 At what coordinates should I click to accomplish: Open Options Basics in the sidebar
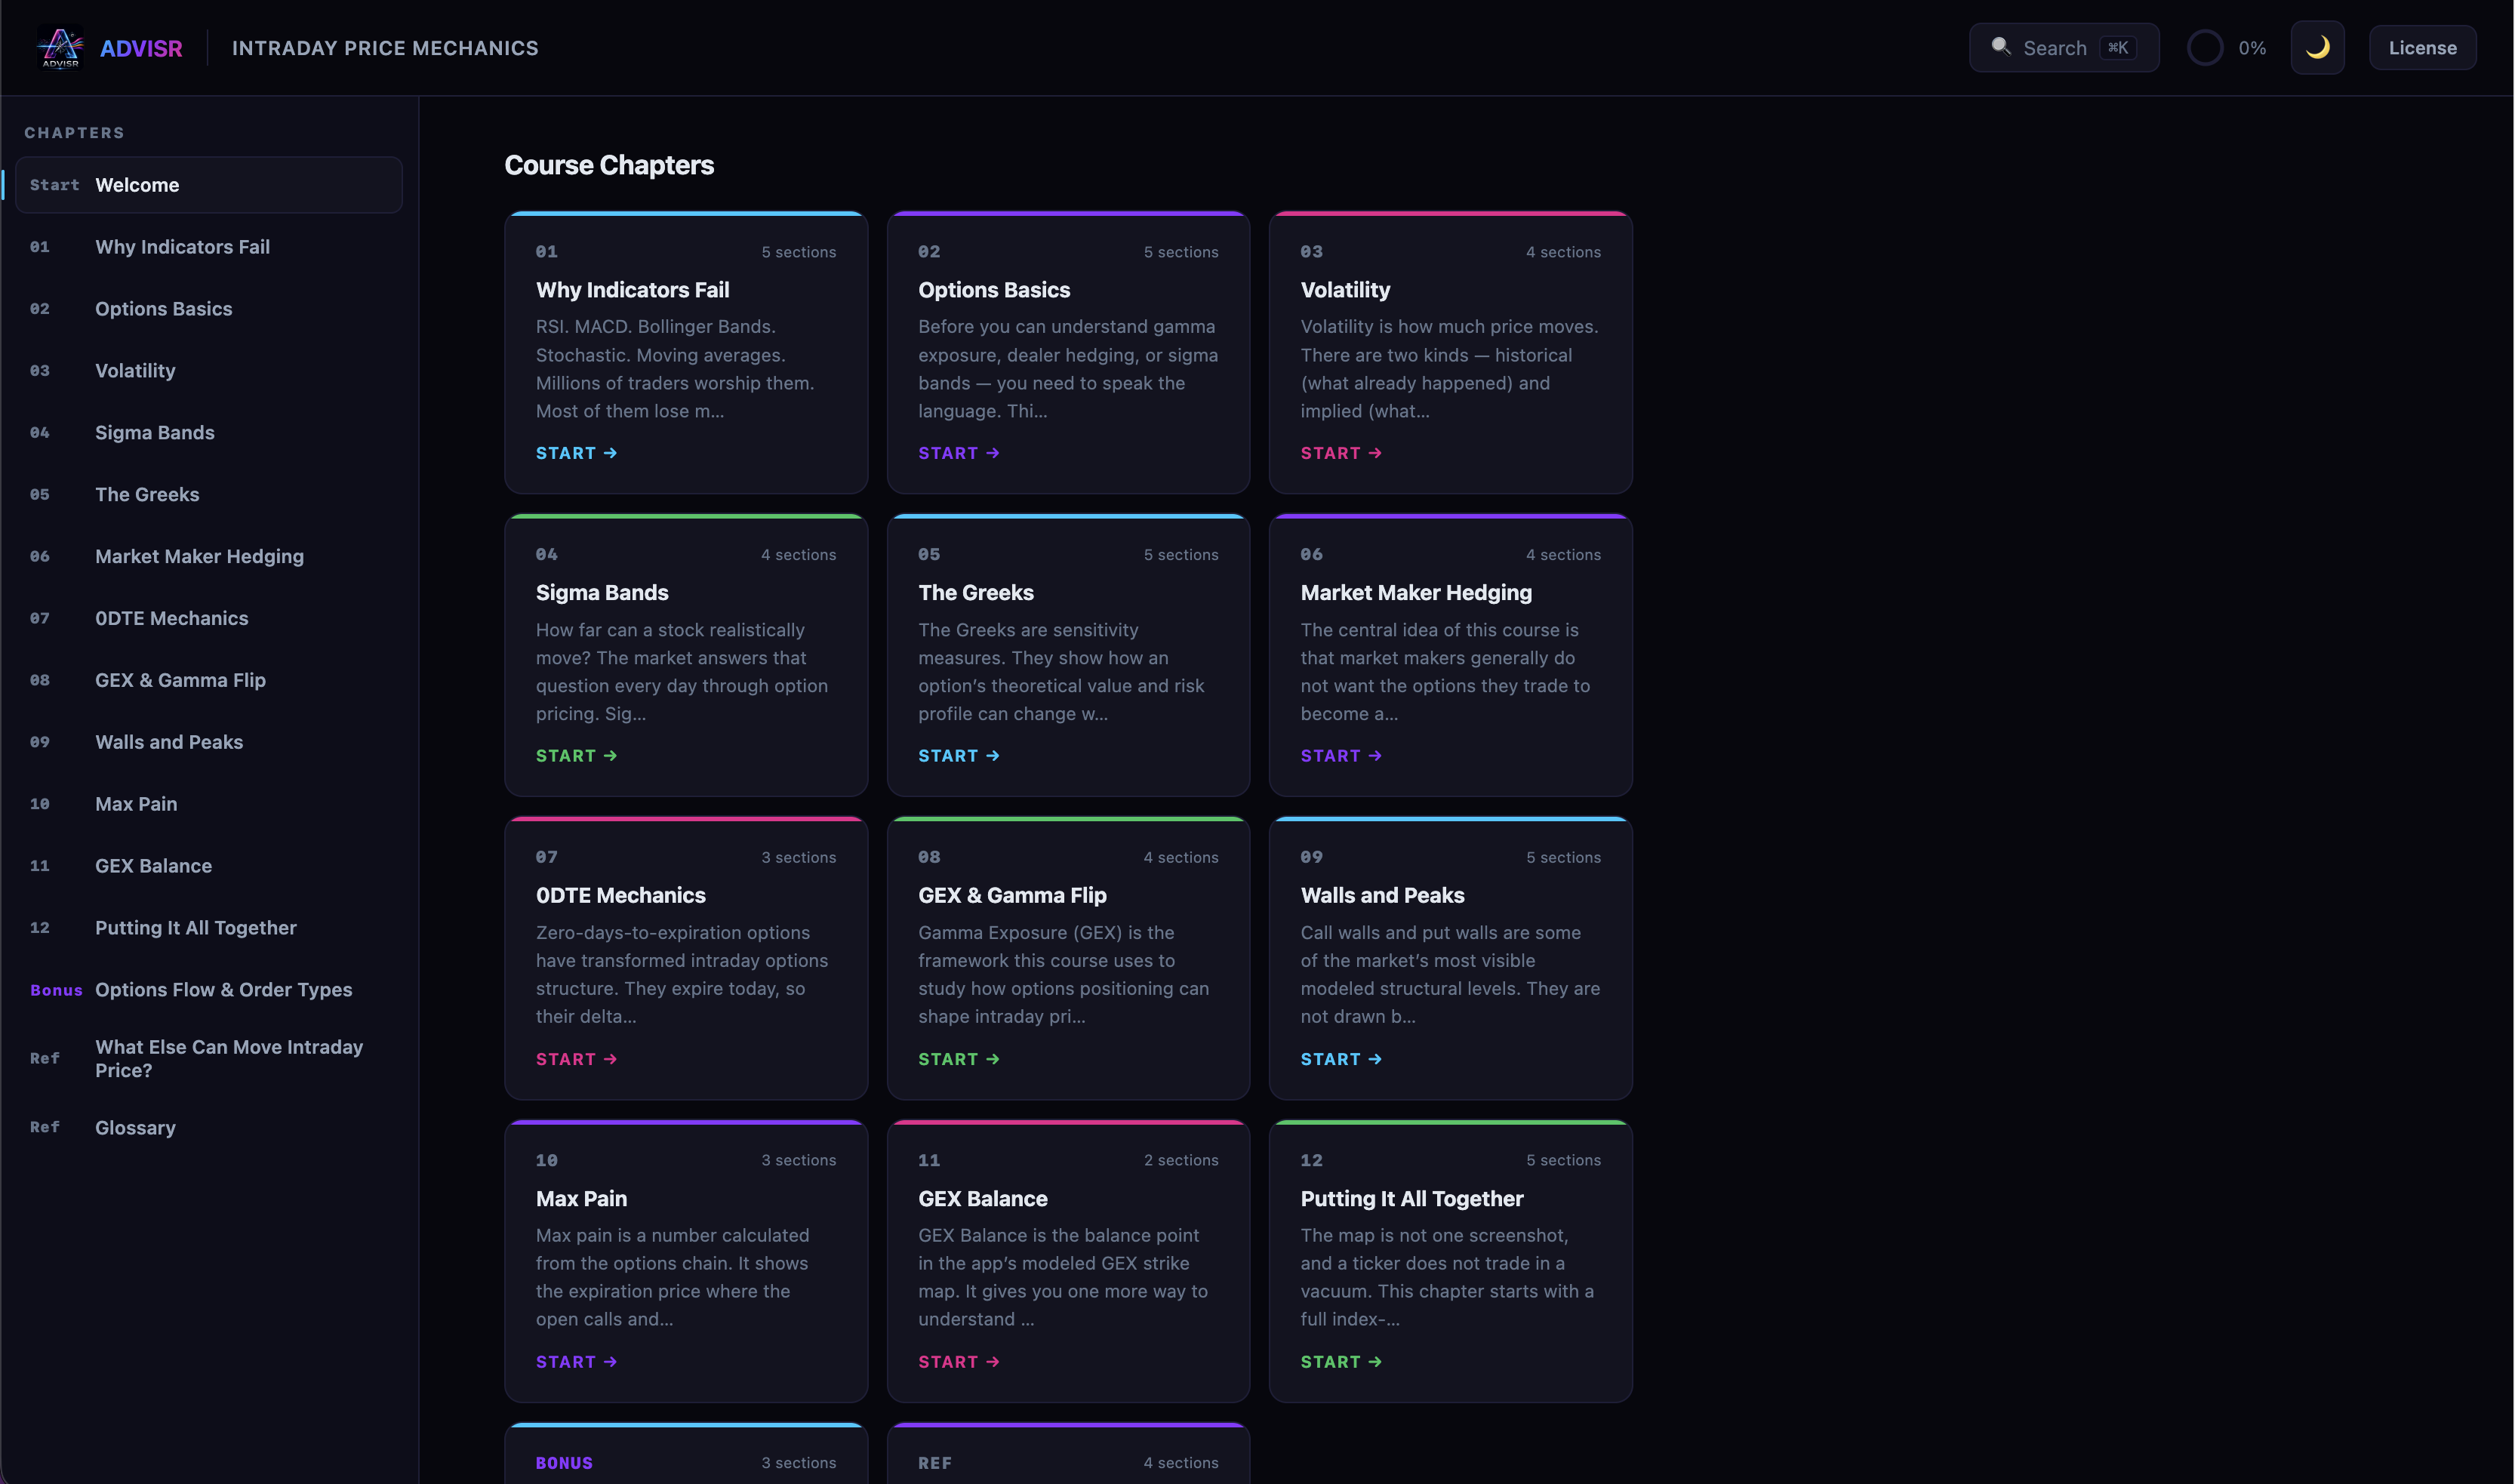(x=209, y=309)
